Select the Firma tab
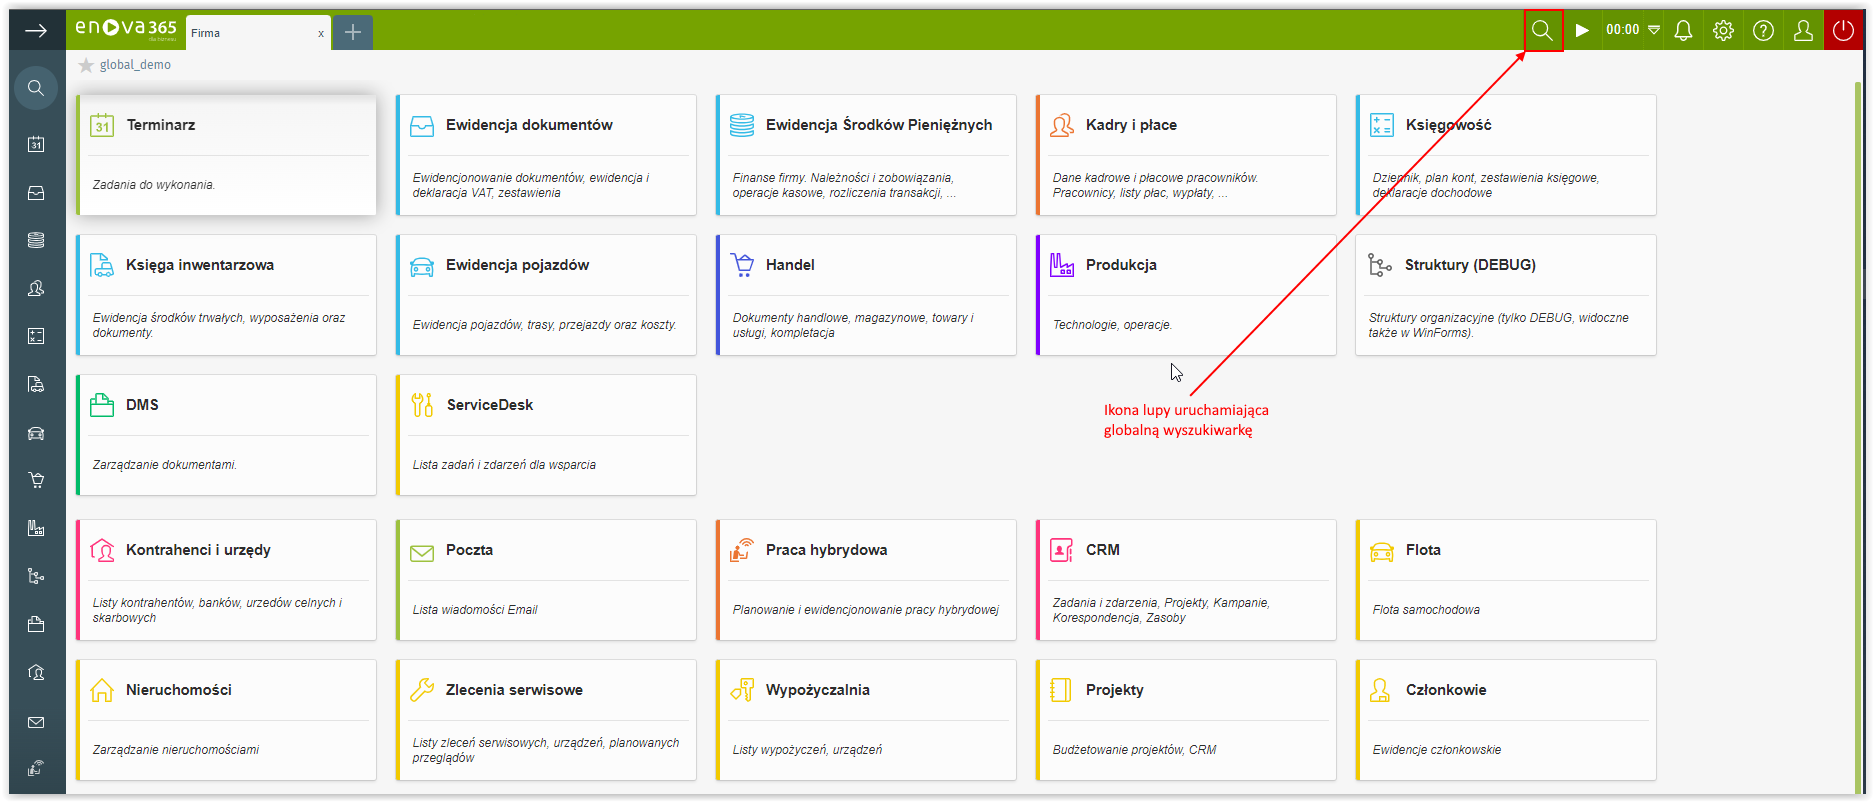The height and width of the screenshot is (802, 1874). [x=250, y=33]
